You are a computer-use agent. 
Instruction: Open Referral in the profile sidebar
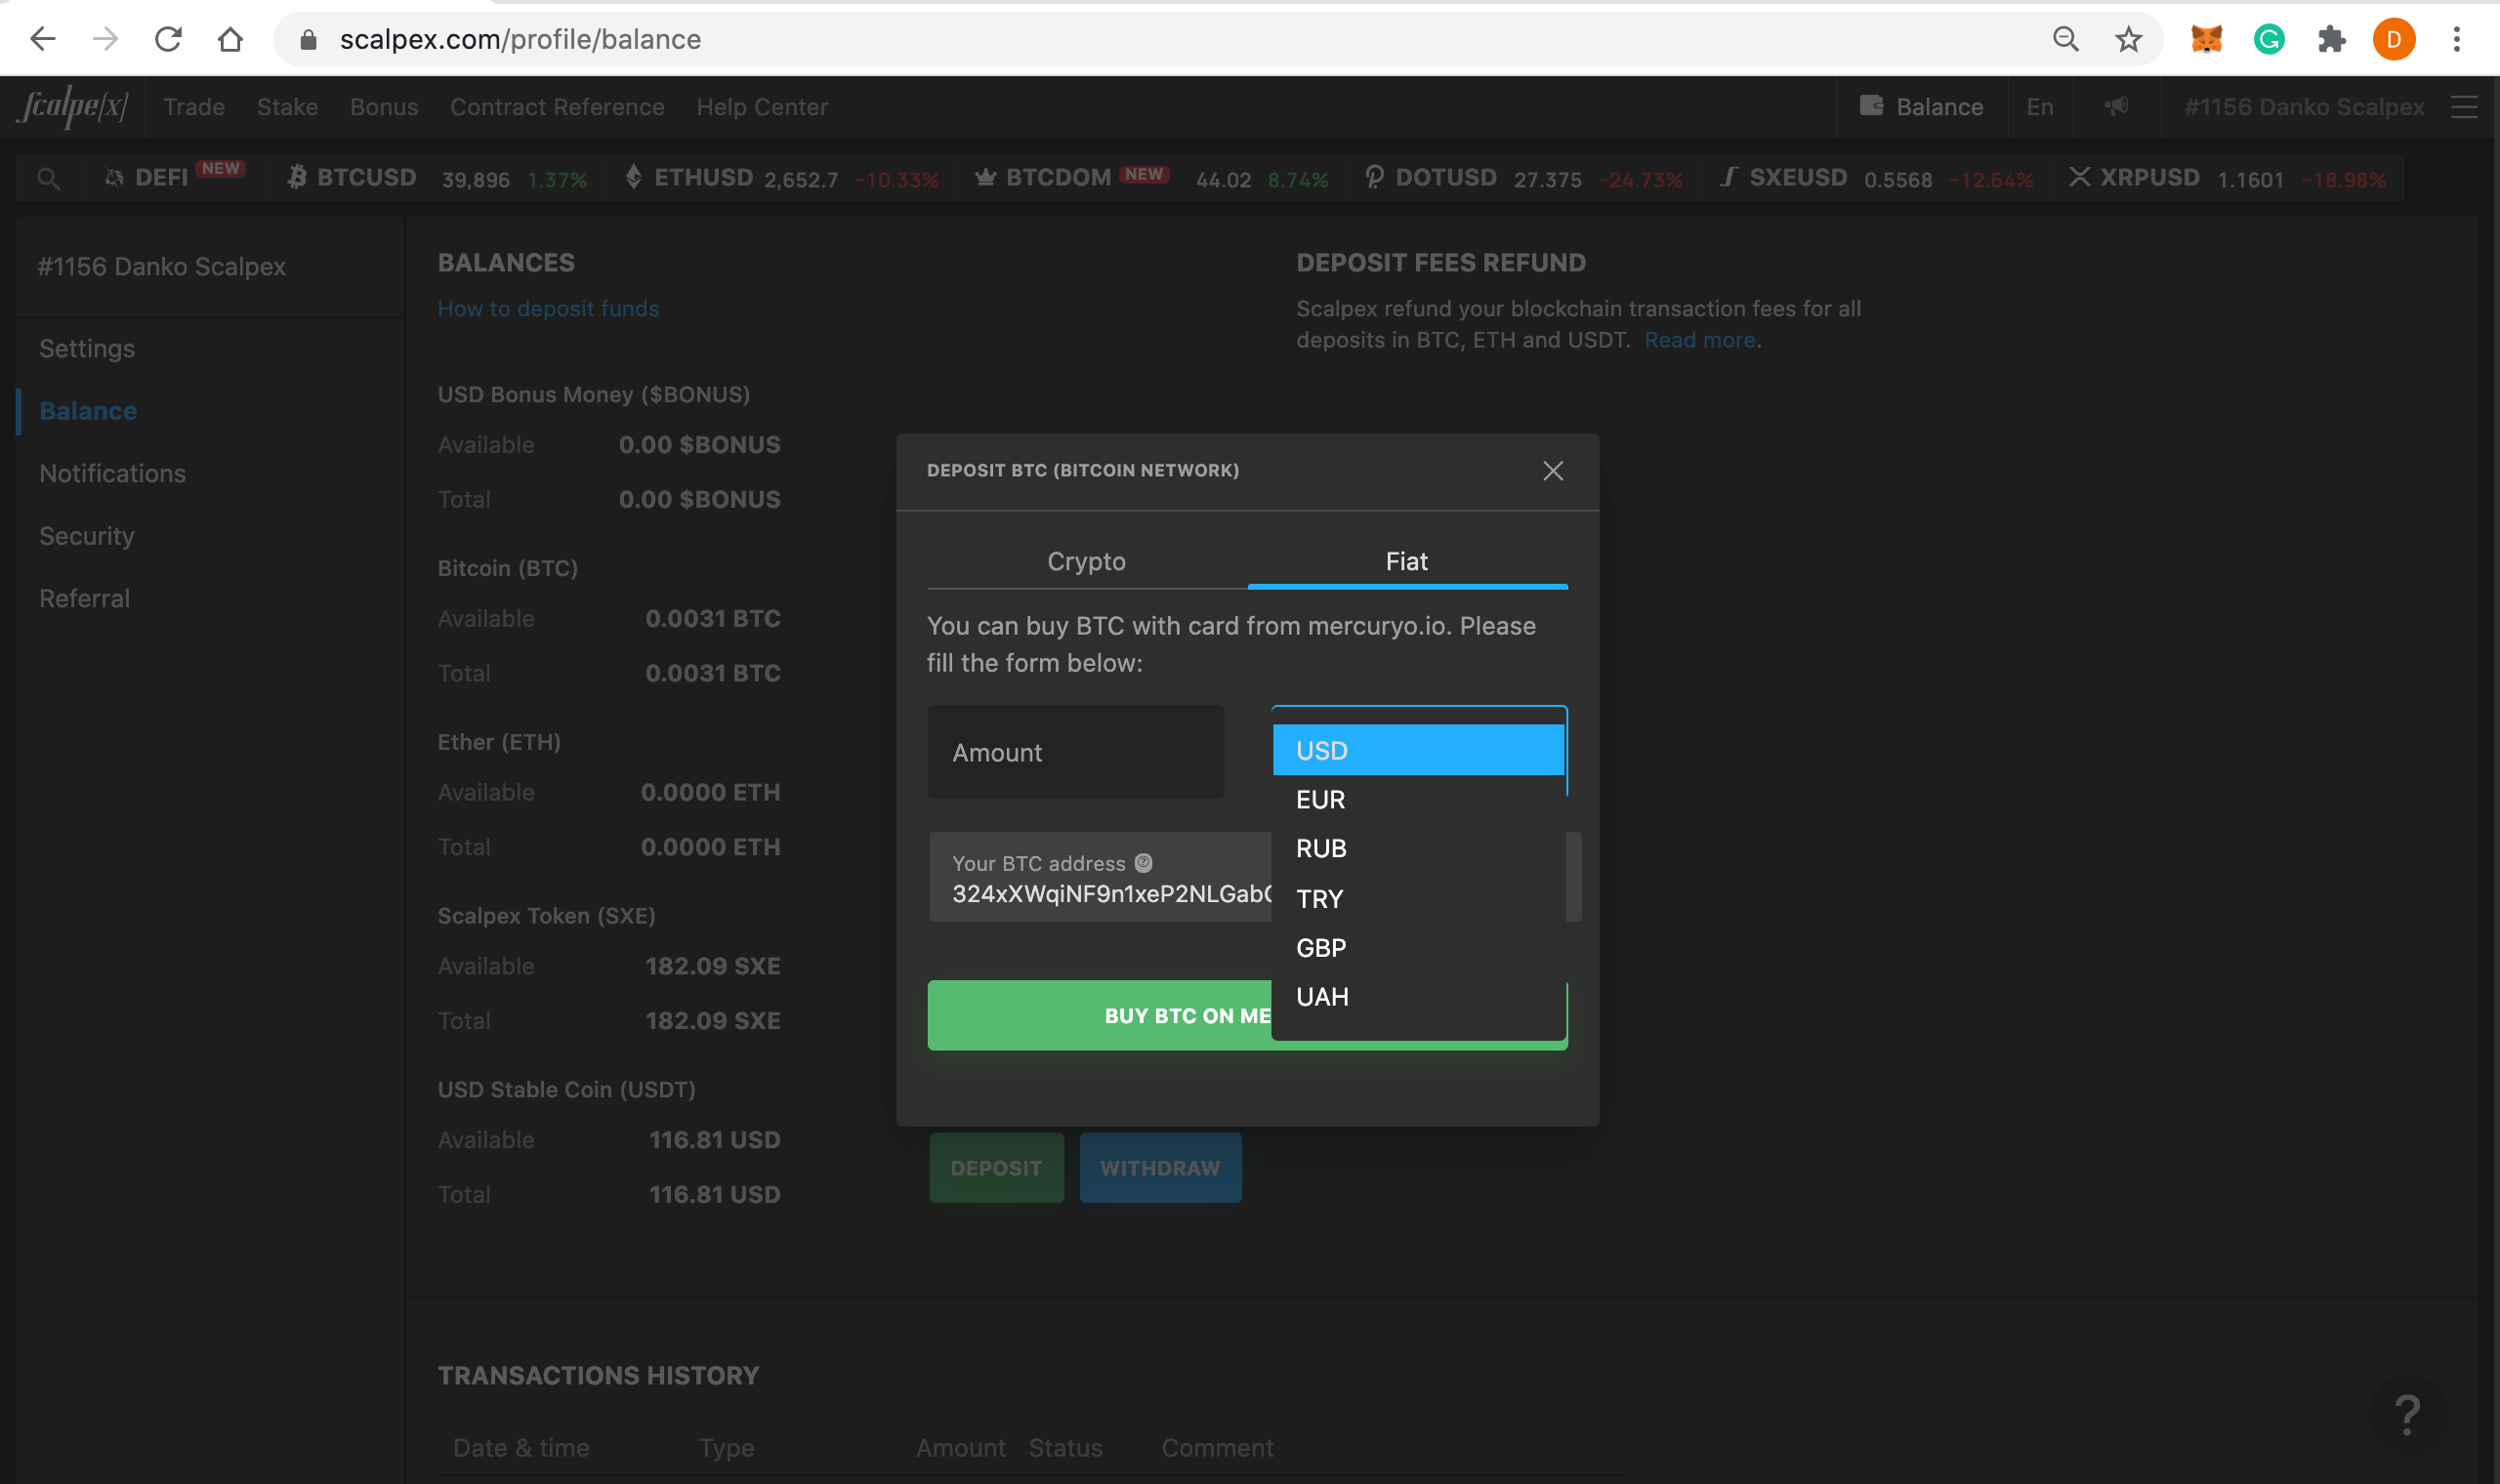(84, 598)
